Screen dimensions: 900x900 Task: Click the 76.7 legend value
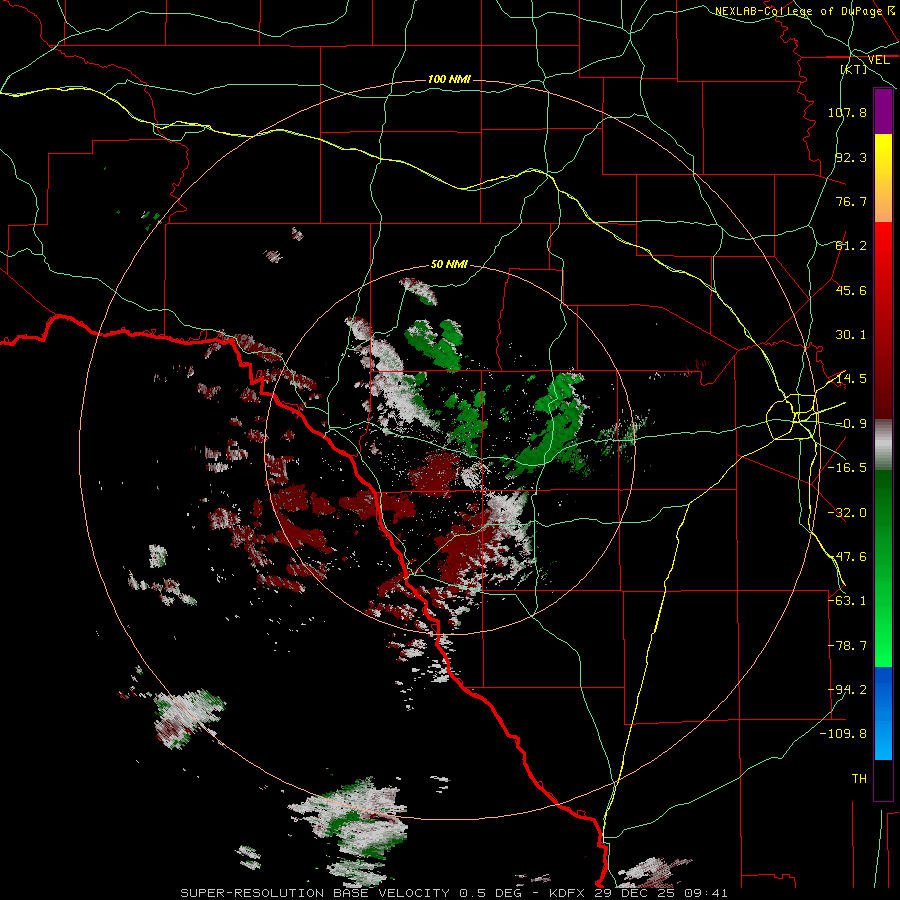851,201
